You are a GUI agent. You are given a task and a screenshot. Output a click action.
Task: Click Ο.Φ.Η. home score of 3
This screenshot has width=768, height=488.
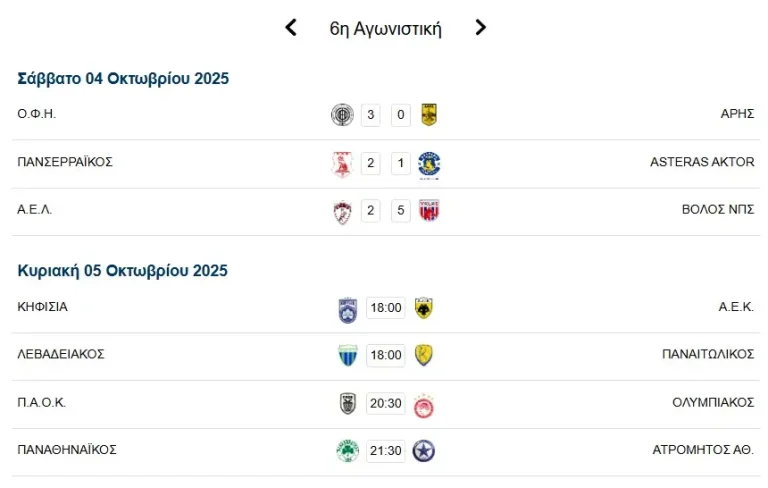(371, 115)
